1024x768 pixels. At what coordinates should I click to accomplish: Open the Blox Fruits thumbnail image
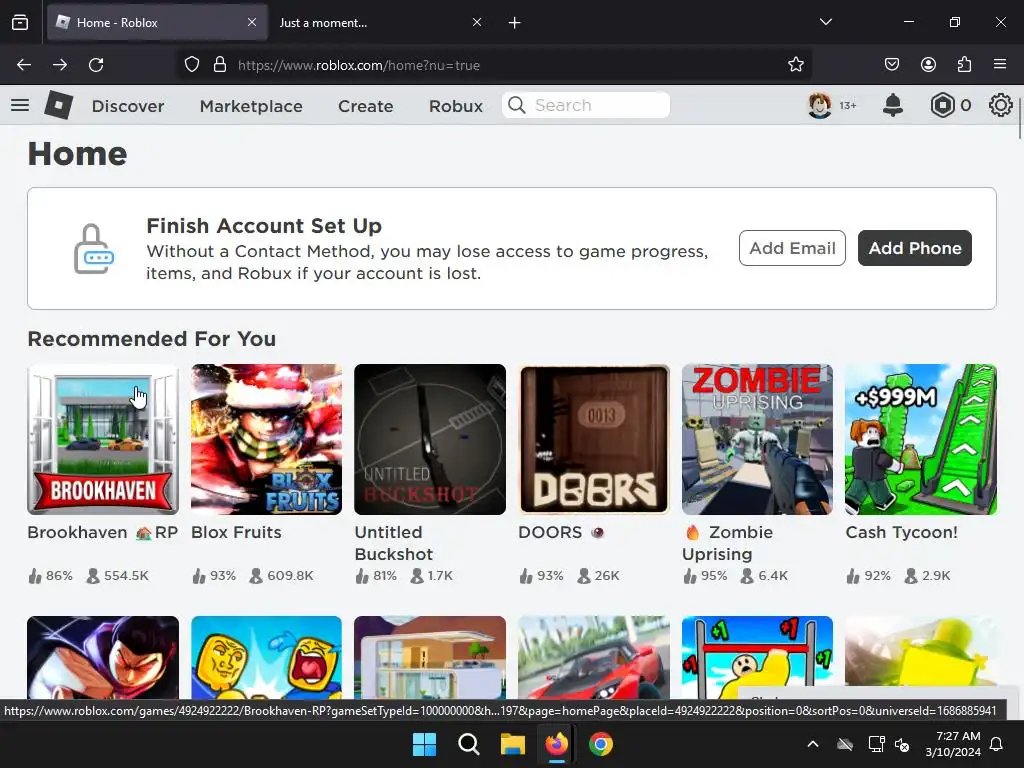(x=266, y=440)
